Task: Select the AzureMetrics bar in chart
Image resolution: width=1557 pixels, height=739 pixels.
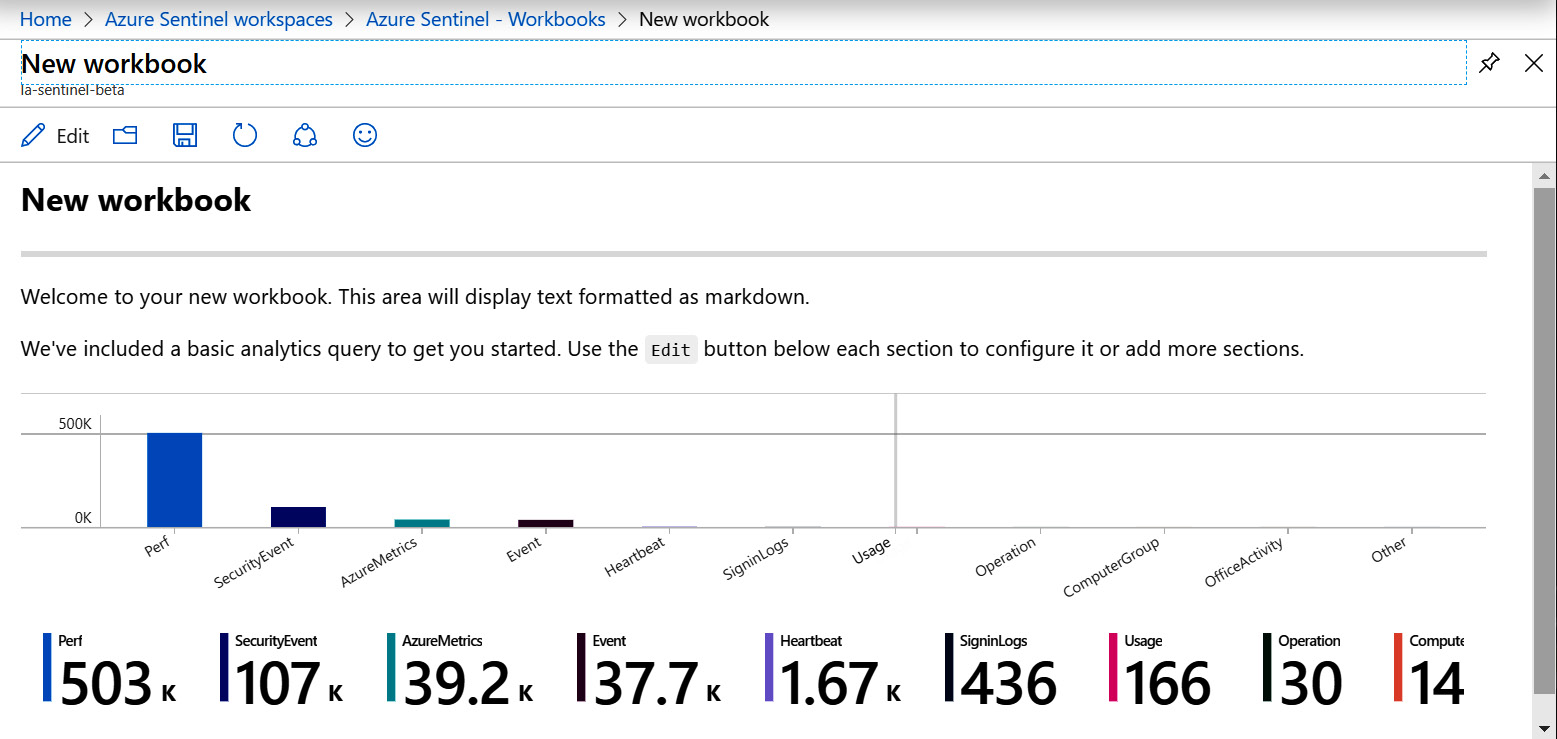Action: pyautogui.click(x=422, y=523)
